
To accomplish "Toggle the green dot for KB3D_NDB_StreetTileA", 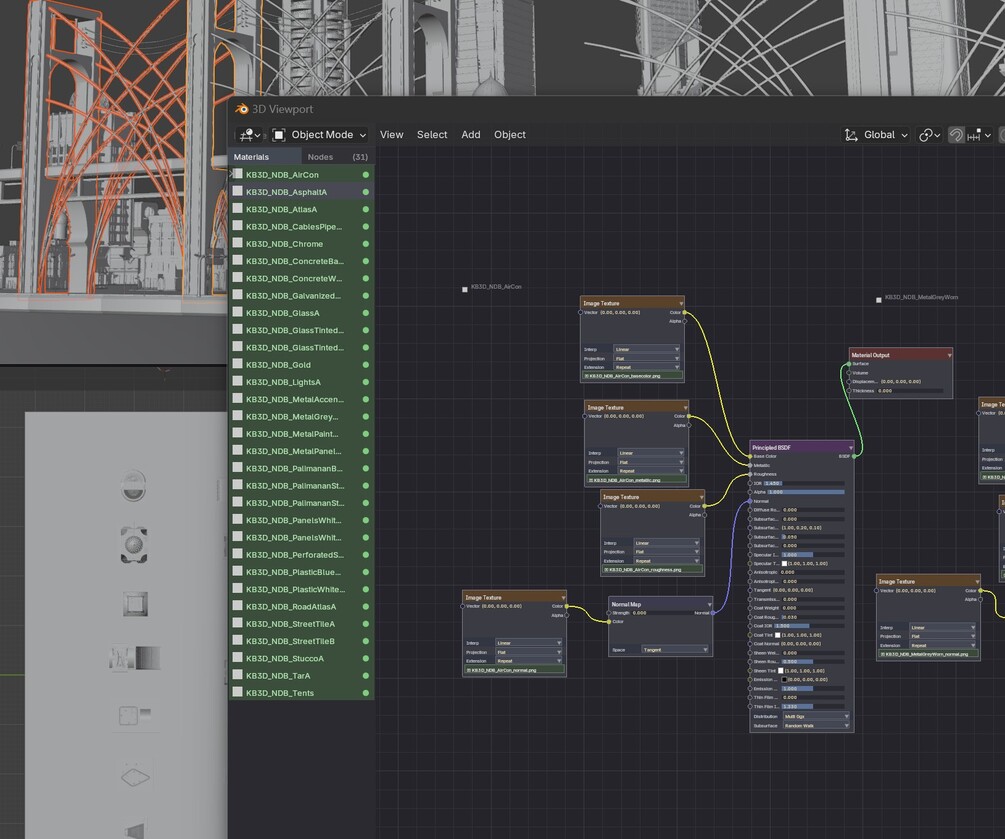I will [x=365, y=624].
